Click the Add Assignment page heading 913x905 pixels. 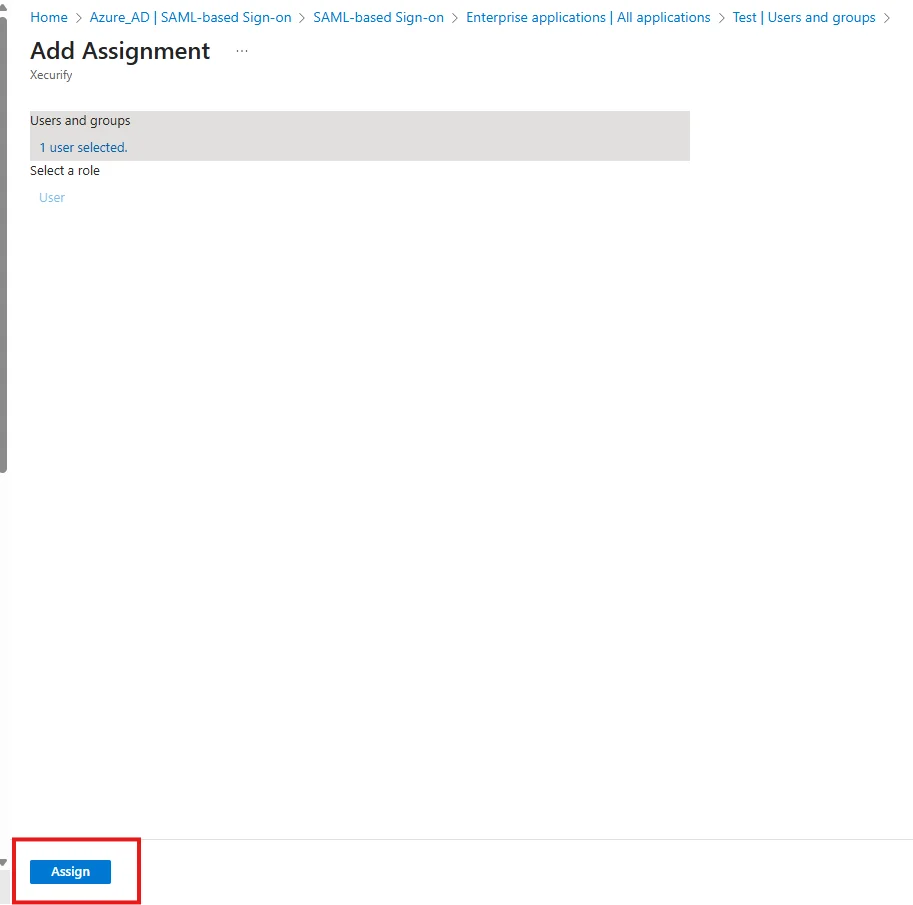click(x=119, y=50)
